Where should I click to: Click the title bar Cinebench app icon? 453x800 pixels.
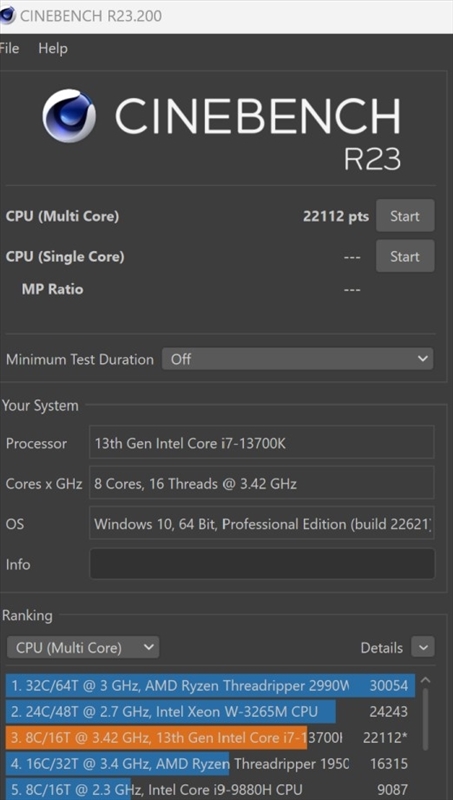(7, 16)
